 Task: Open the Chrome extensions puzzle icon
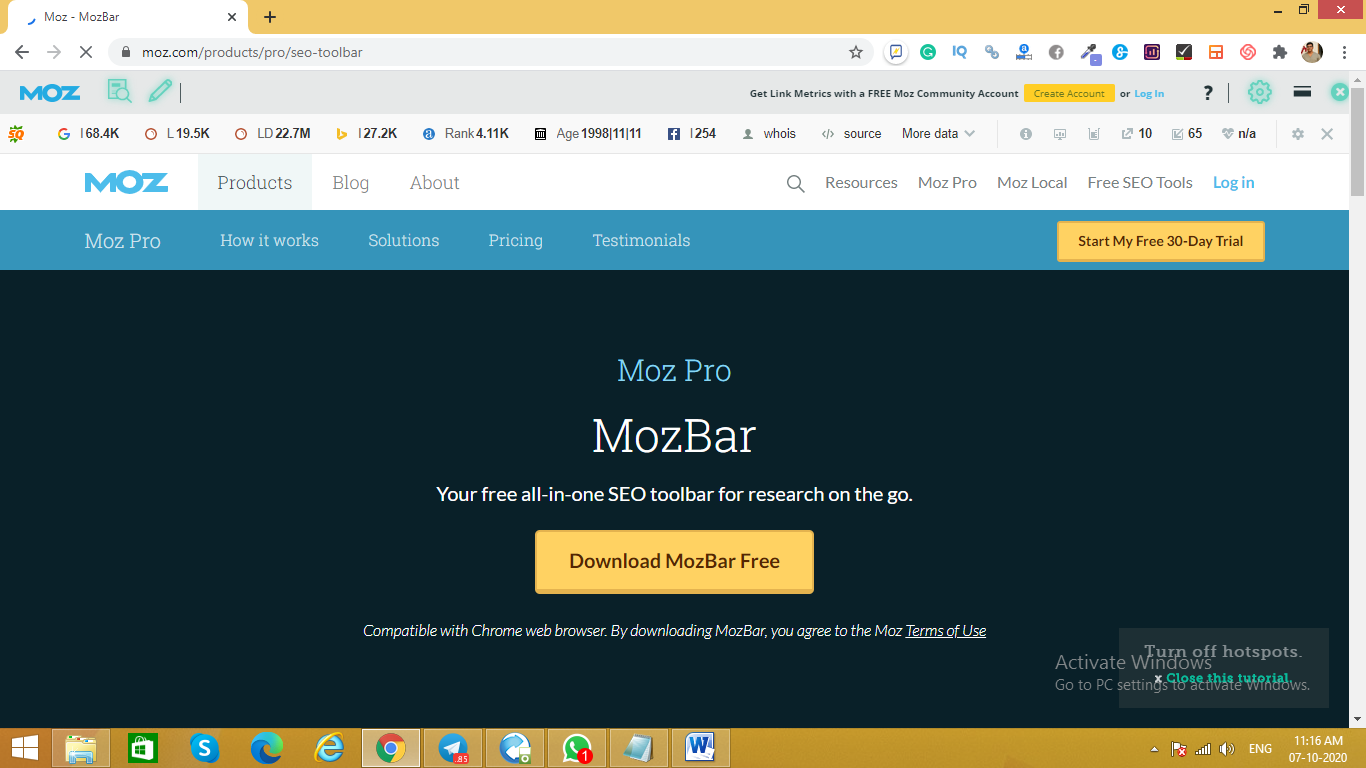tap(1279, 52)
